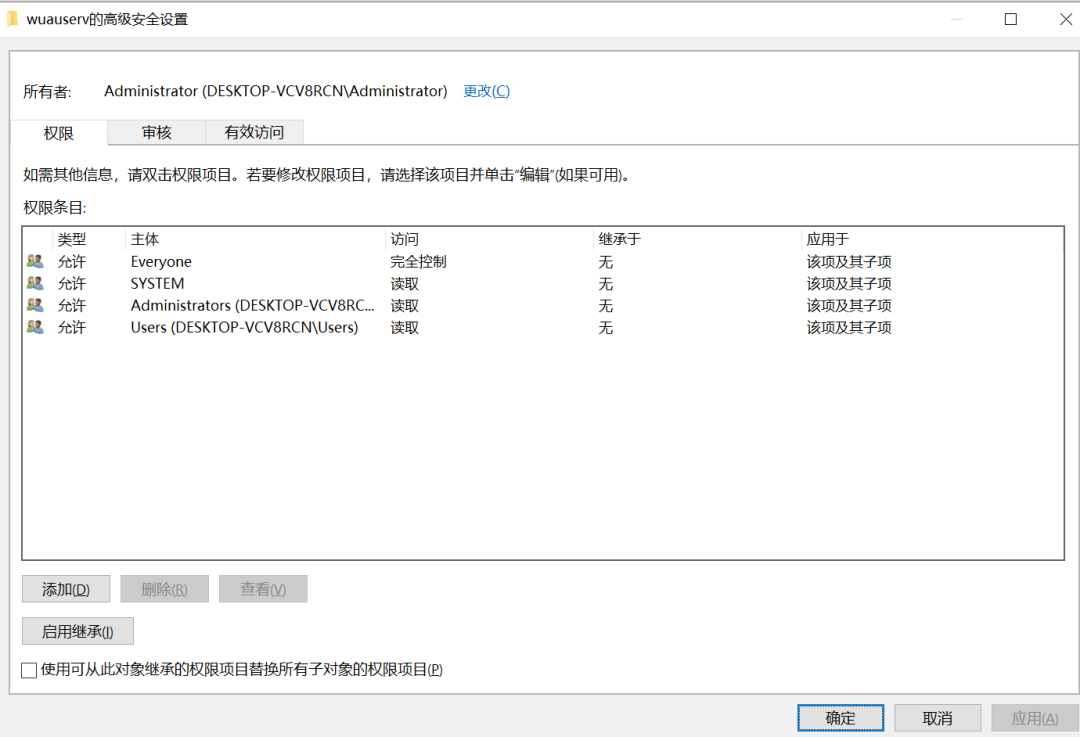Click the user group icon beside SYSTEM

tap(35, 284)
